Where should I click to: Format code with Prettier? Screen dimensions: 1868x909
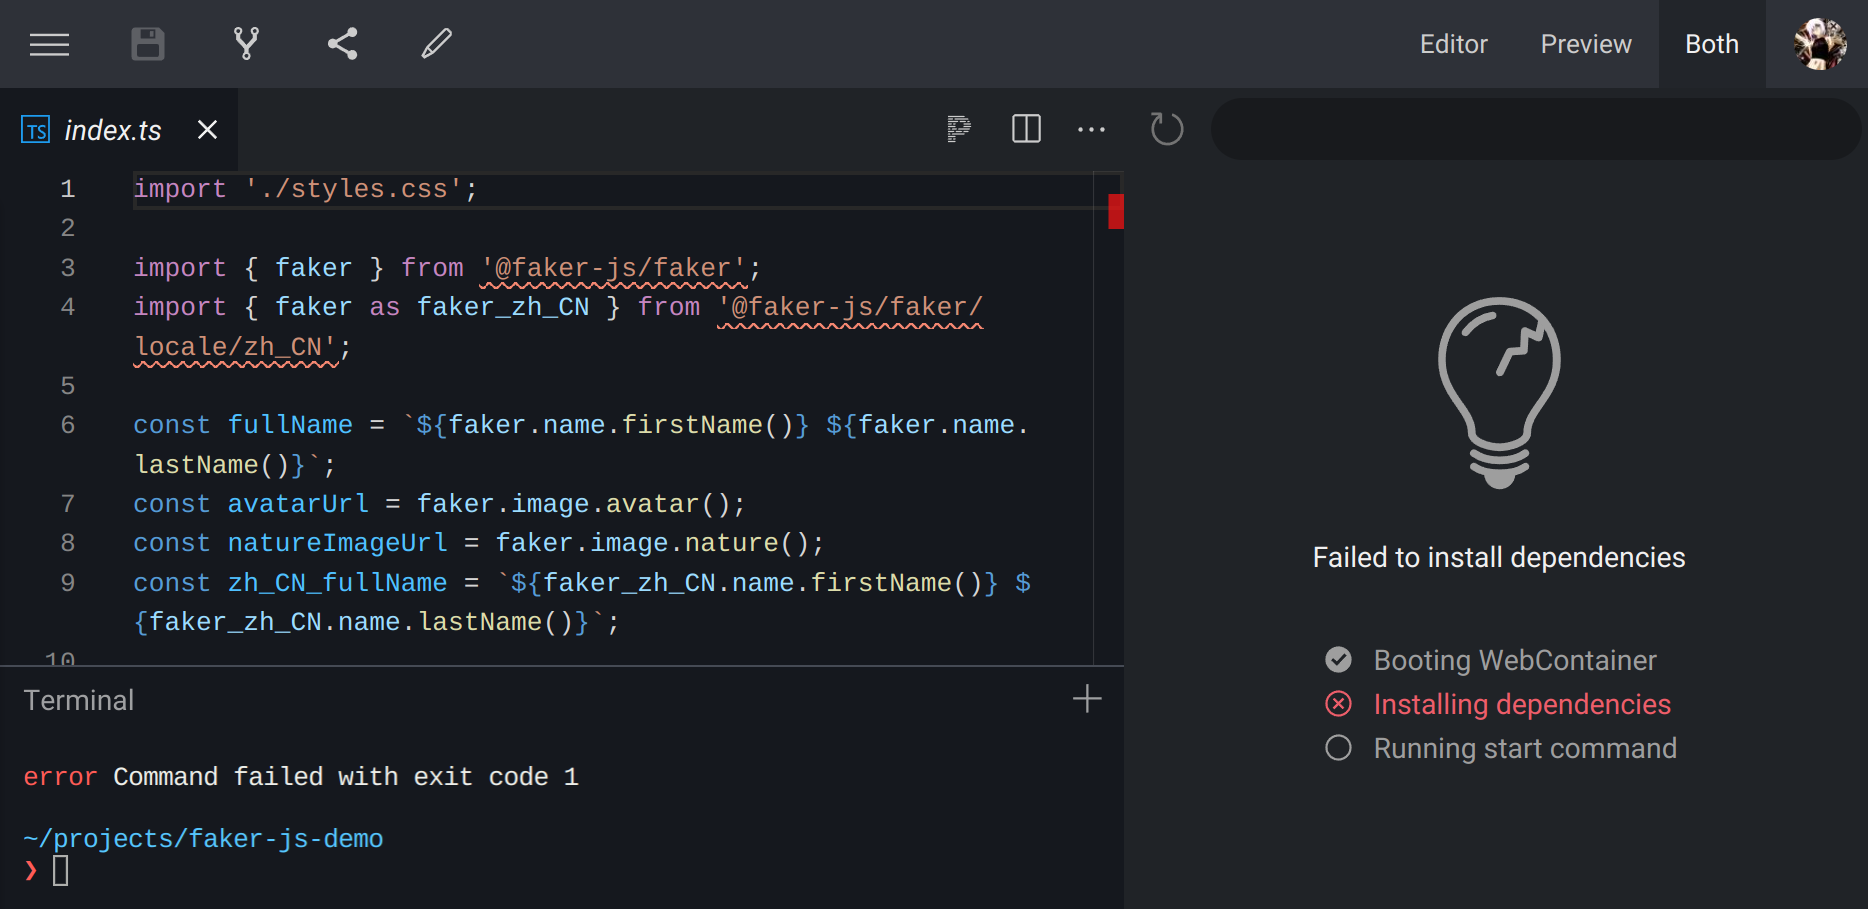pyautogui.click(x=958, y=129)
